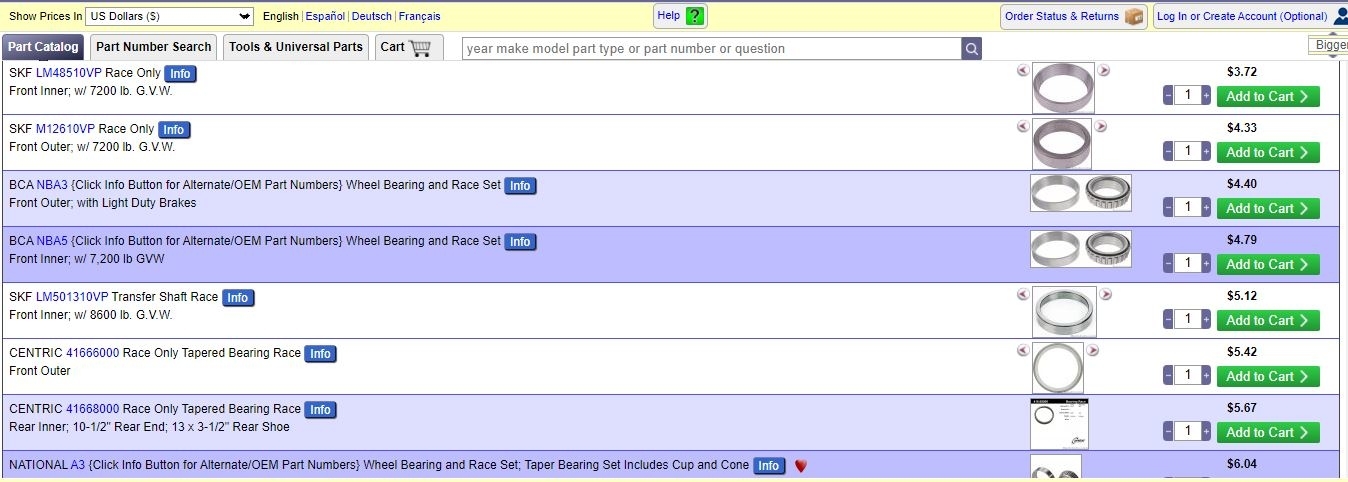
Task: Open Info for NATIONAL A3
Action: coord(768,466)
